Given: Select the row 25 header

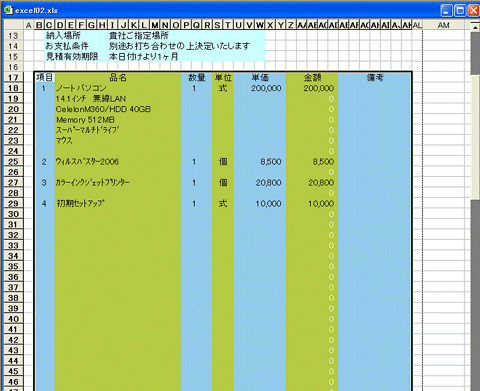Looking at the screenshot, I should [13, 161].
